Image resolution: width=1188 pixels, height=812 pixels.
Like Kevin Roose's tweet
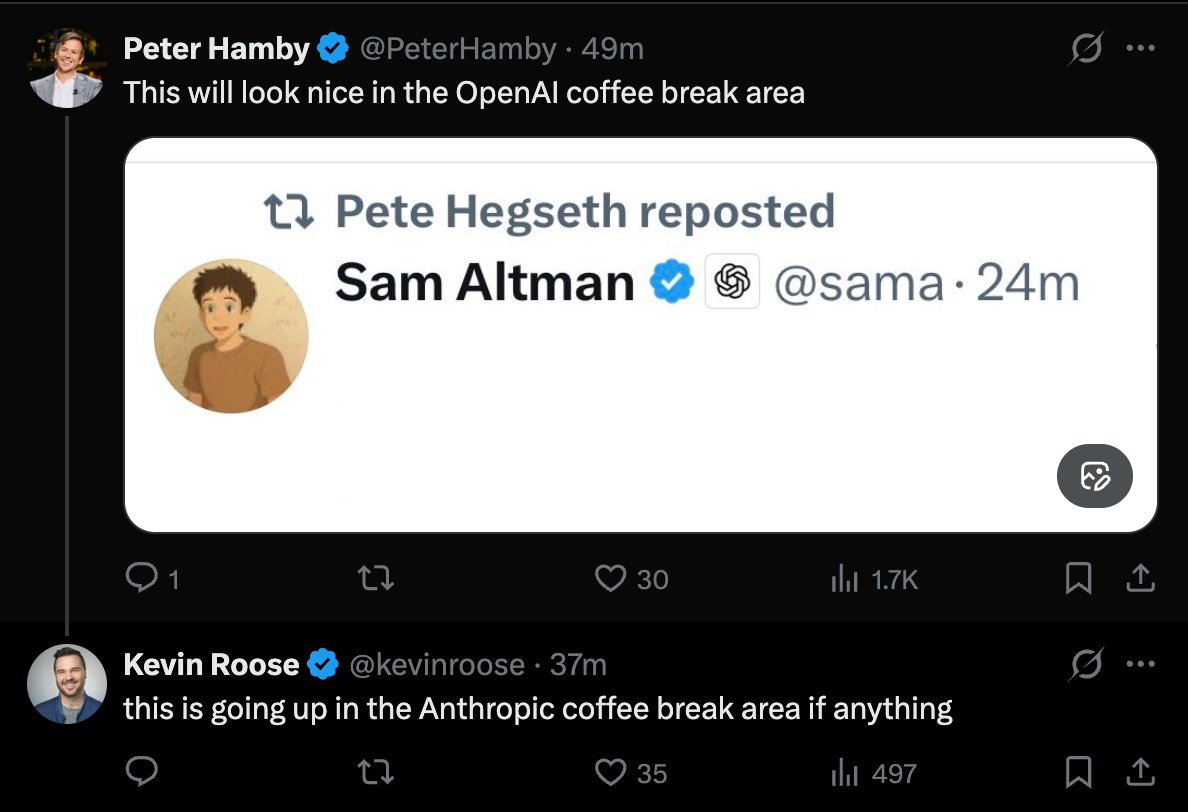(611, 771)
